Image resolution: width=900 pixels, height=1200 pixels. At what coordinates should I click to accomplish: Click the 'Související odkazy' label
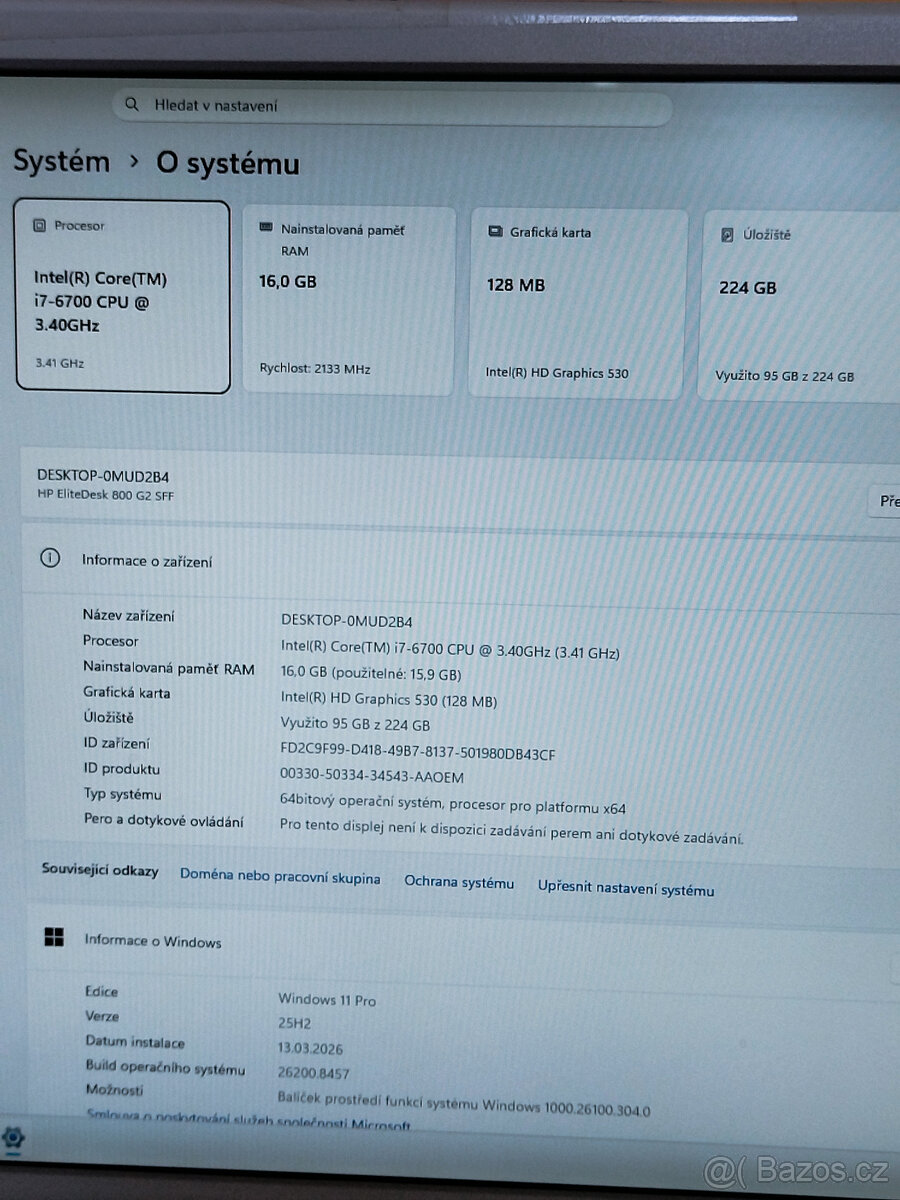[100, 870]
